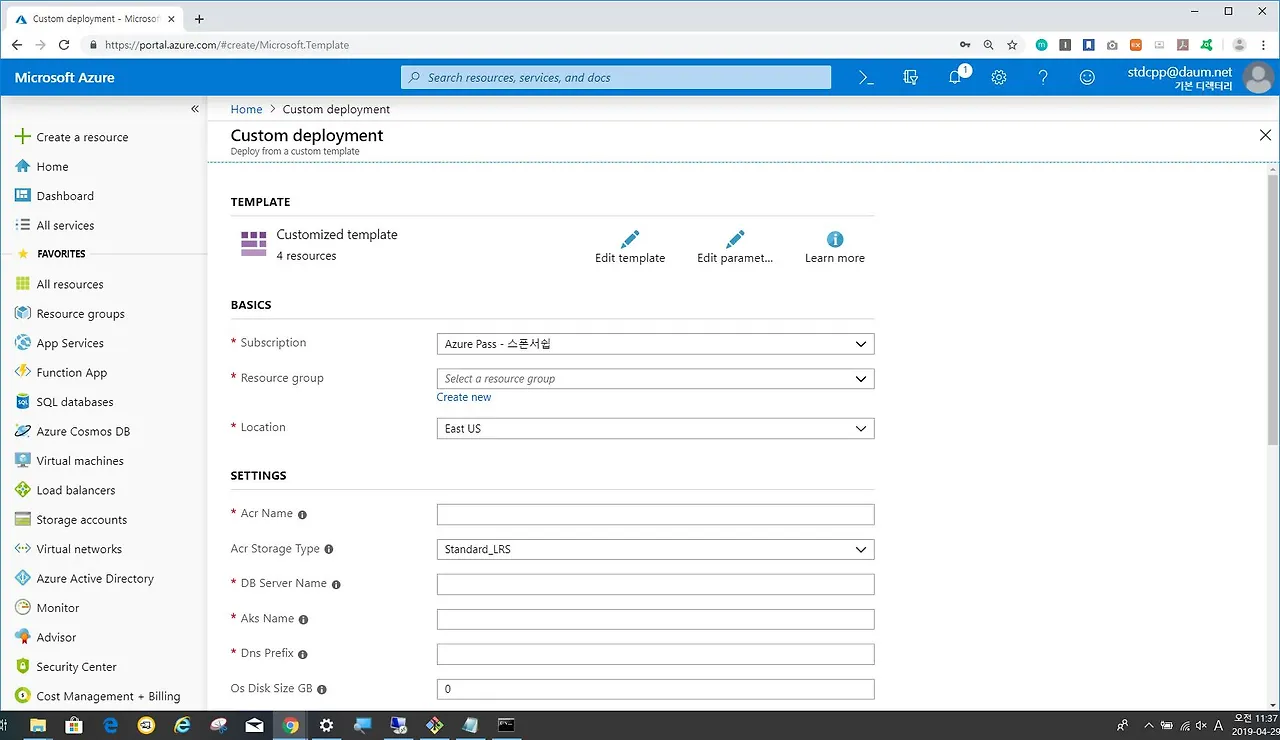Image resolution: width=1280 pixels, height=740 pixels.
Task: Click the search resources, services, and docs box
Action: 616,77
